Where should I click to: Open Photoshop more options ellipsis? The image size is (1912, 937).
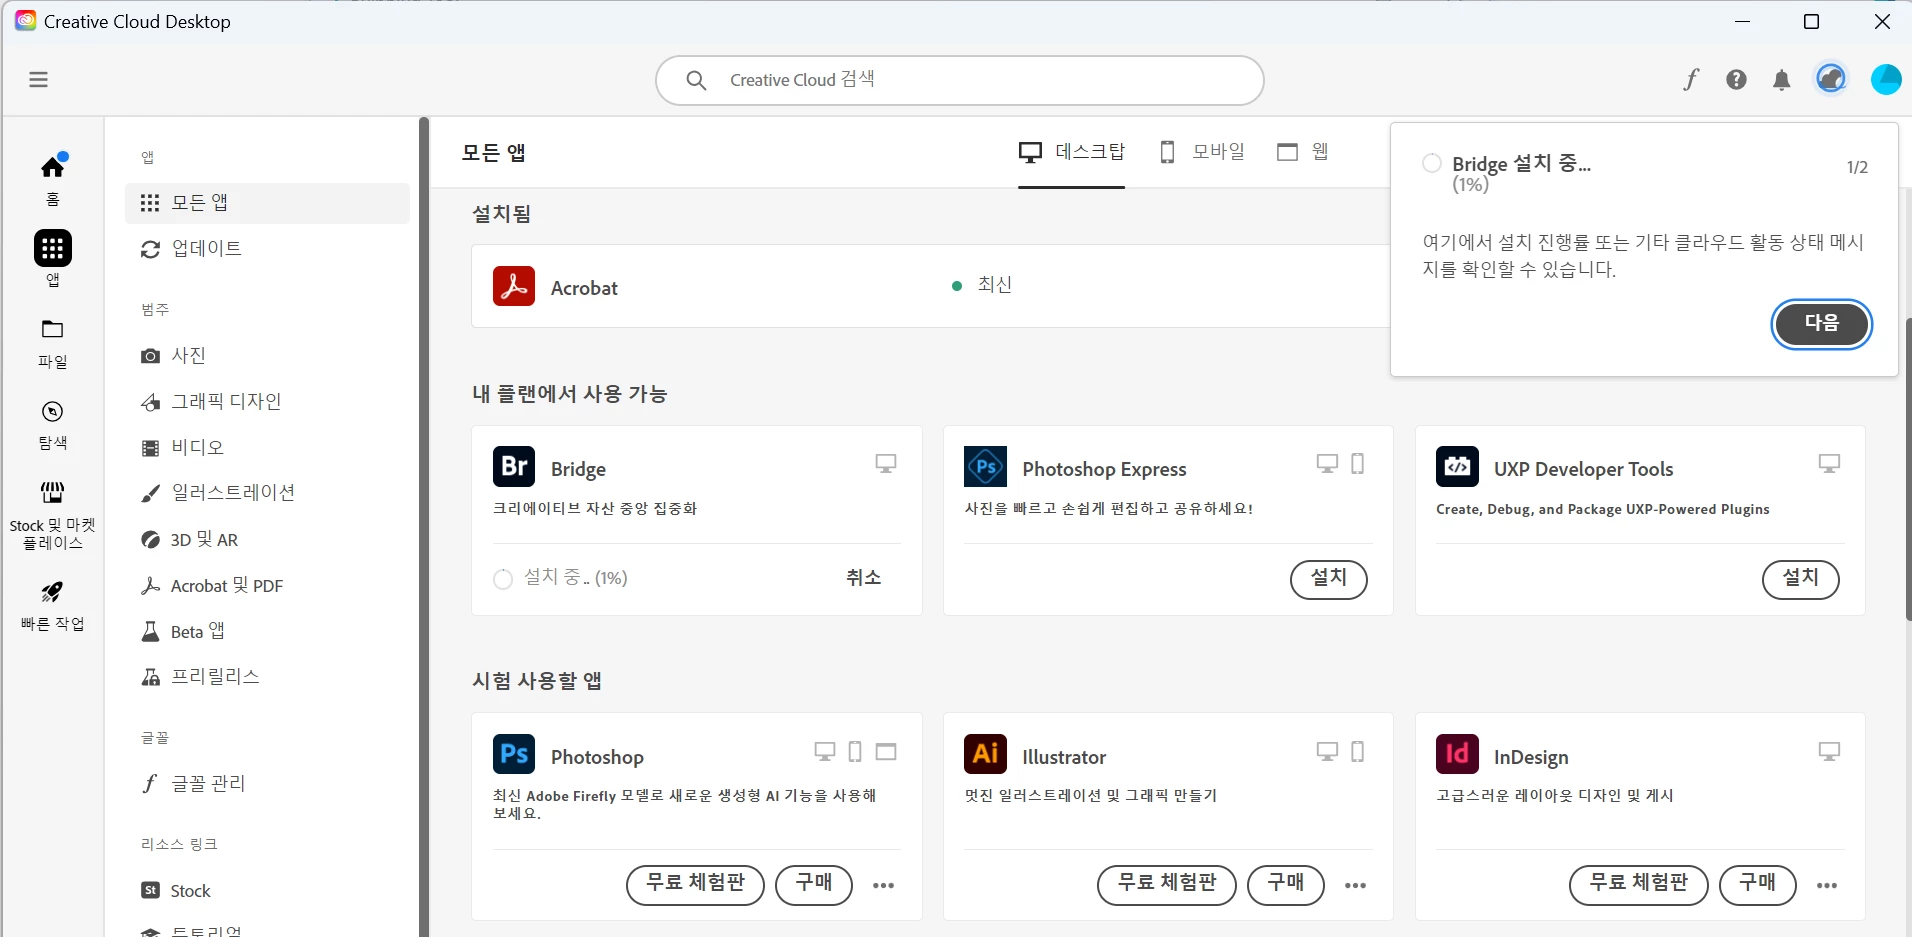tap(883, 885)
